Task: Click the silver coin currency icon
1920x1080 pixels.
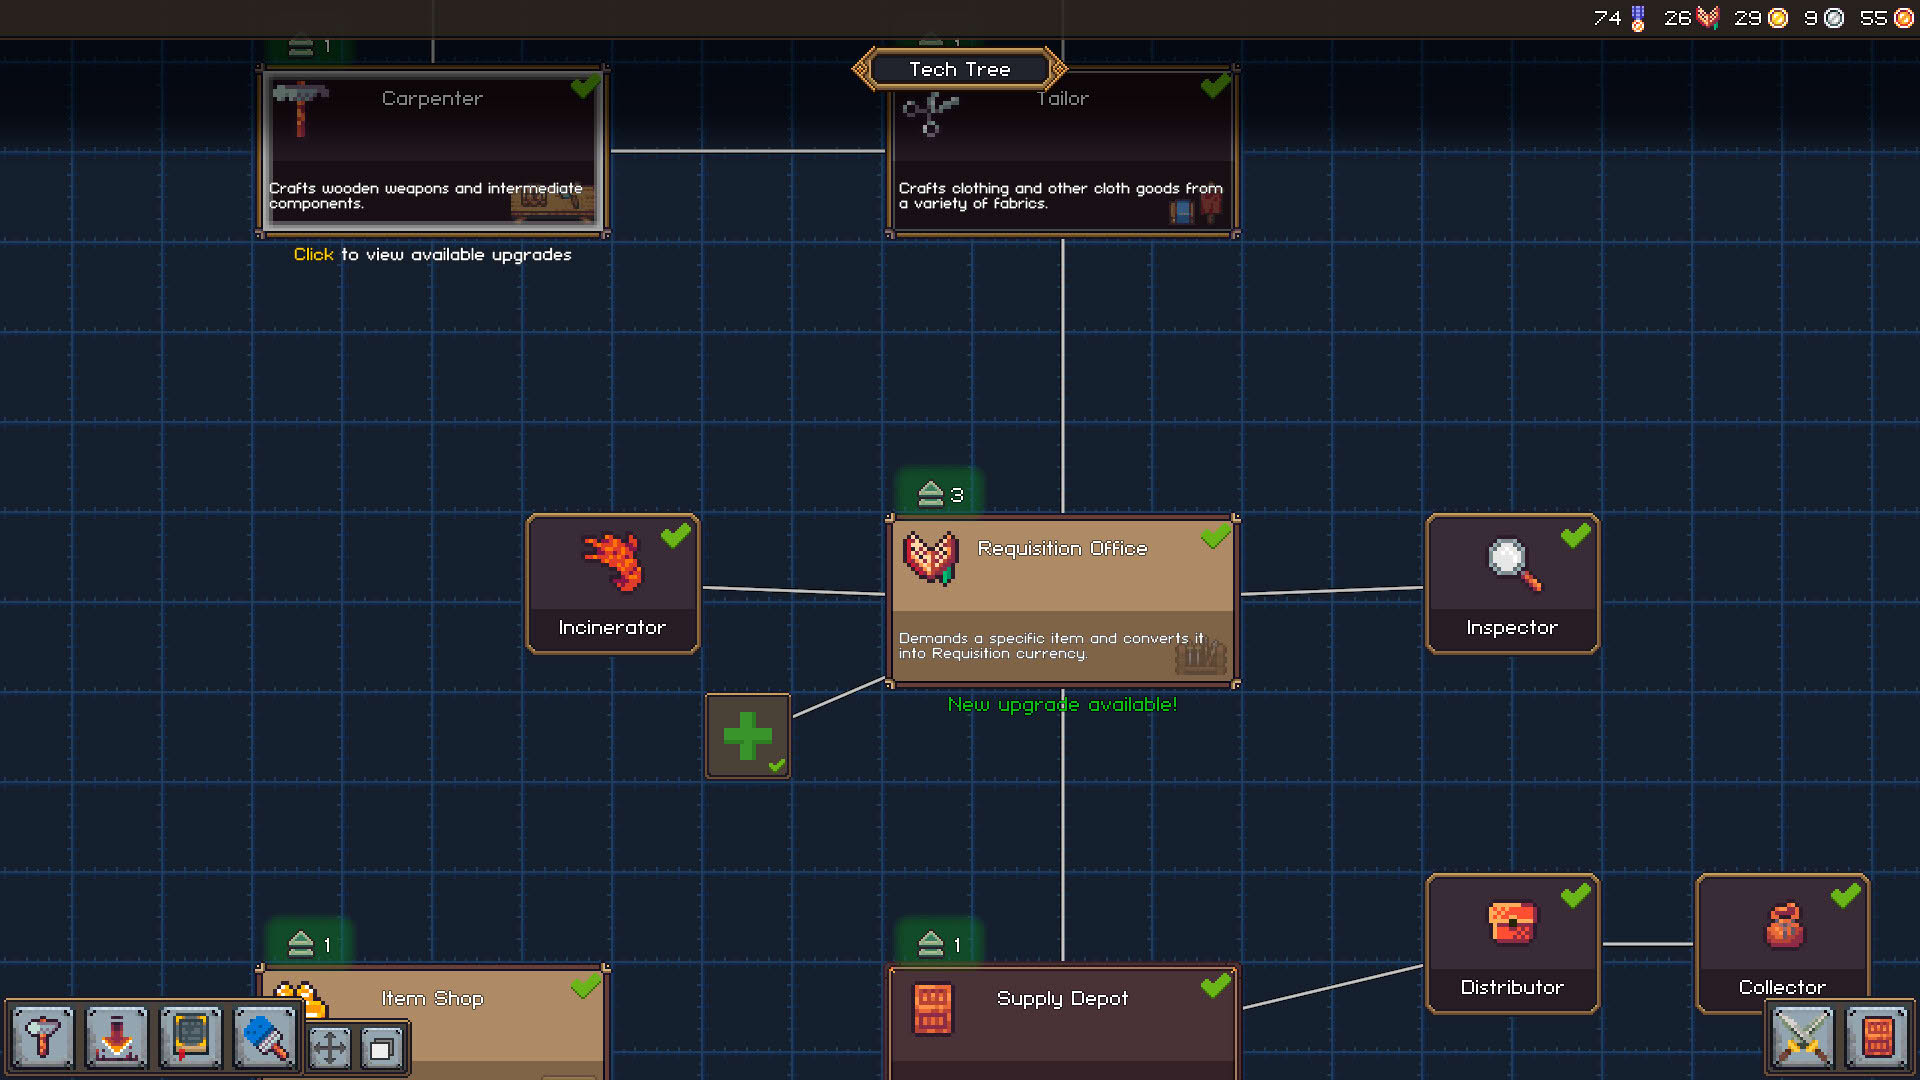Action: (x=1834, y=18)
